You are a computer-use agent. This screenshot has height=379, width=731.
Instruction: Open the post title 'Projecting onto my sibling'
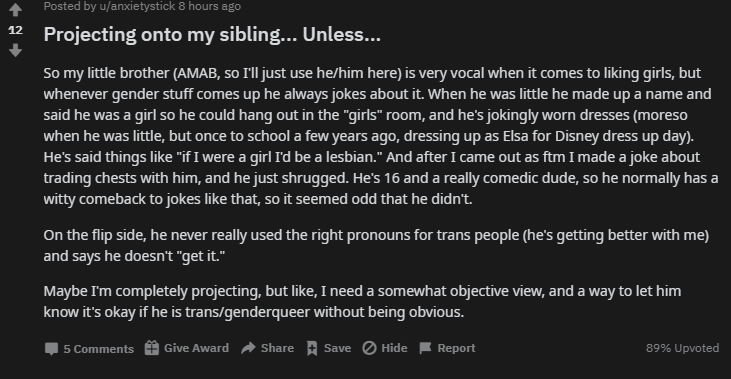coord(212,34)
